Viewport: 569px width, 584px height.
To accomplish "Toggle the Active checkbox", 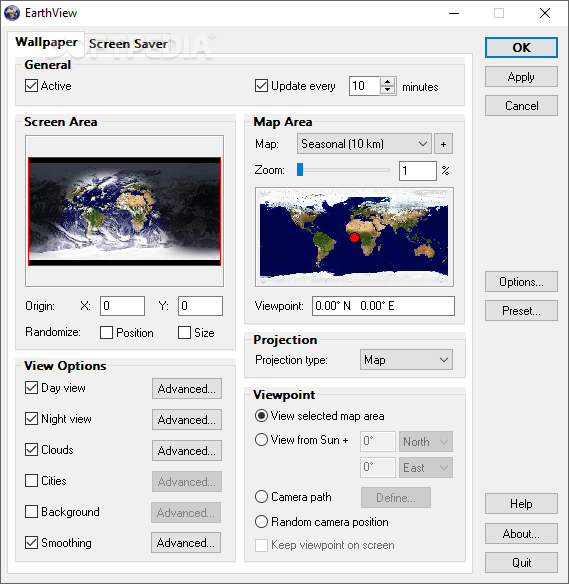I will click(31, 86).
